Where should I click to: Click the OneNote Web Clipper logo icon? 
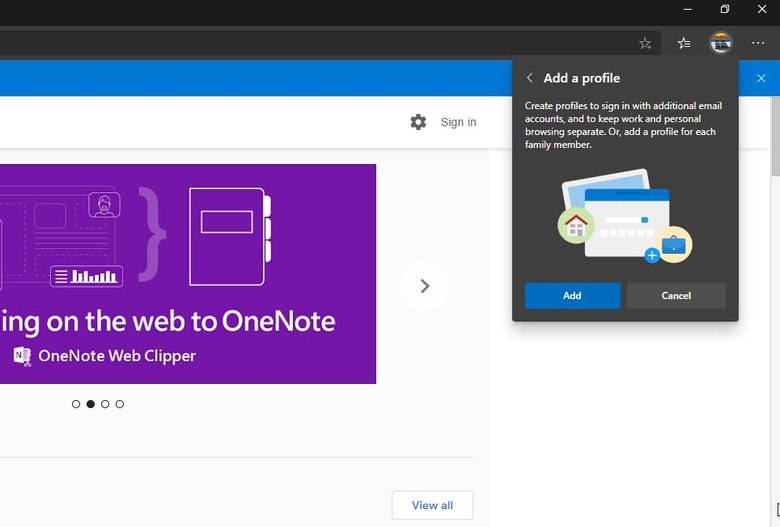[22, 356]
